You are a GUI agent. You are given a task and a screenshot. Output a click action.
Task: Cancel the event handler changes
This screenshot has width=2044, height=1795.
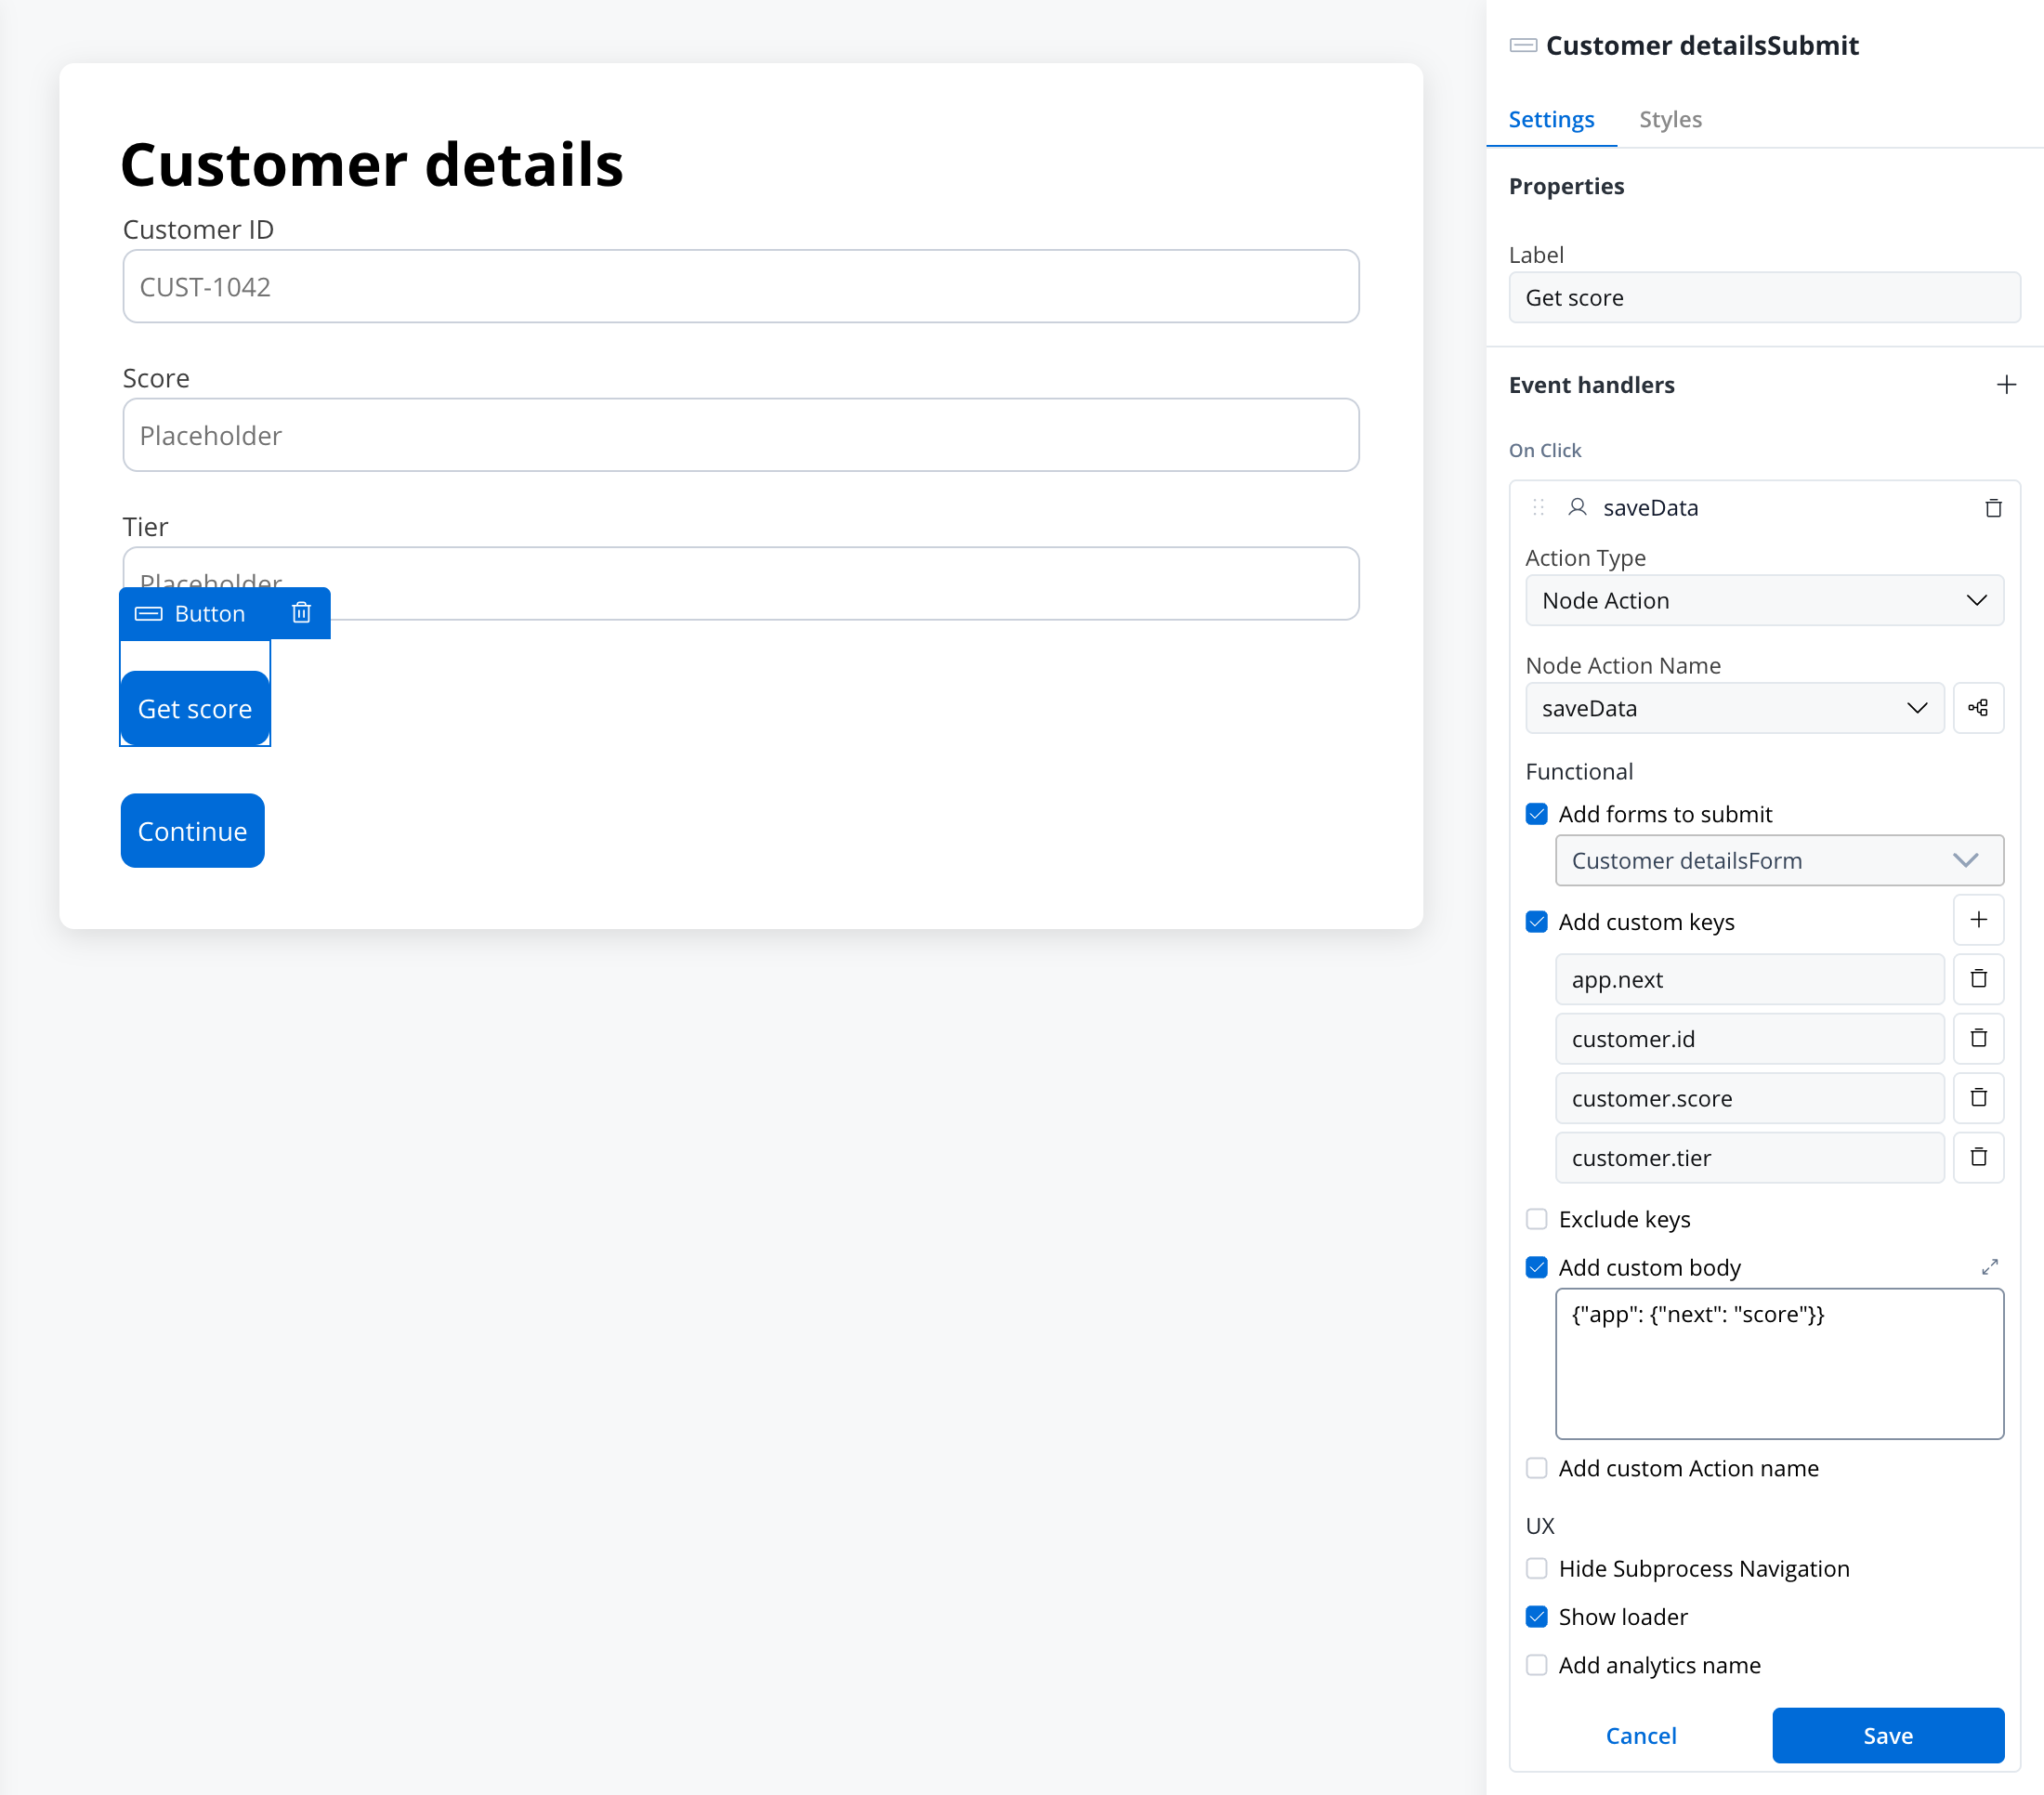coord(1641,1735)
